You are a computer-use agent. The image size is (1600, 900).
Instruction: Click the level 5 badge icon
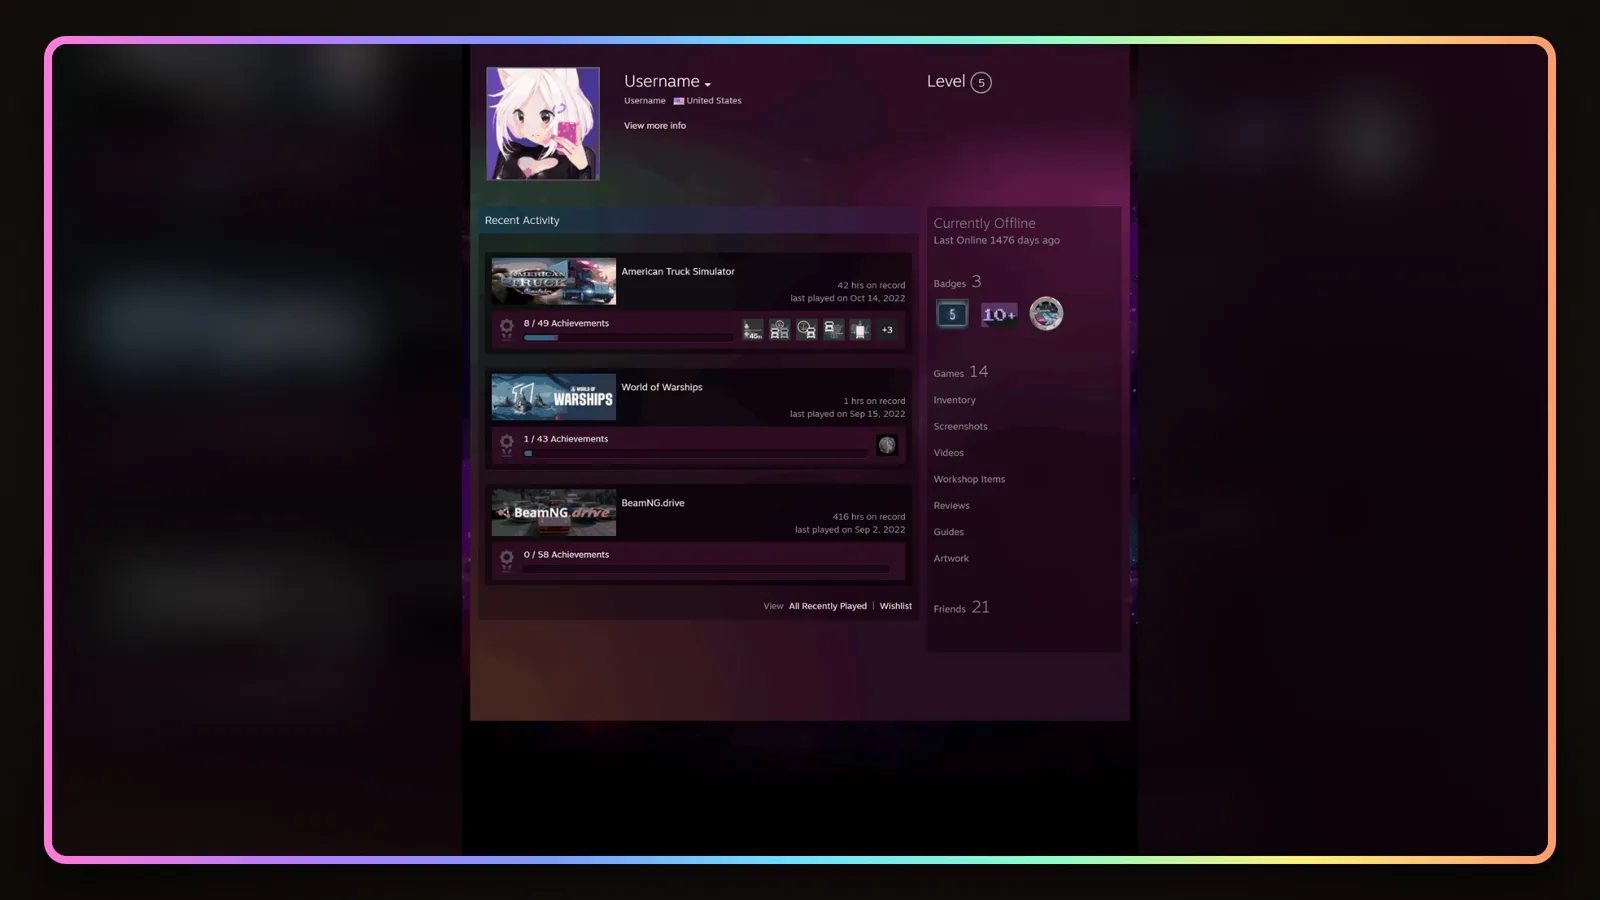[x=952, y=314]
